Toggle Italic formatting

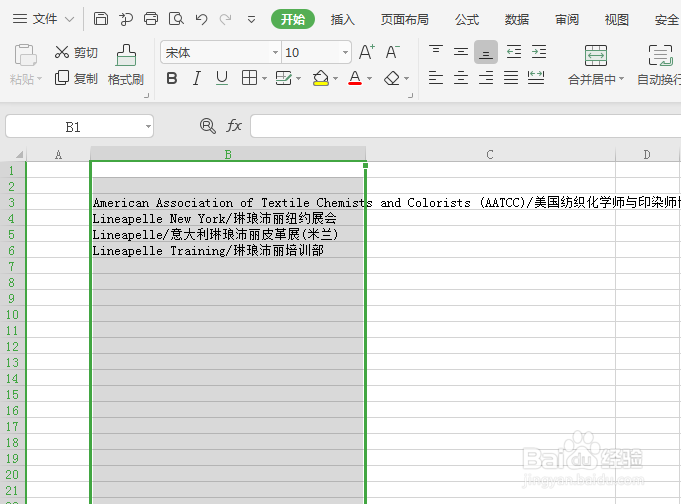pos(197,78)
